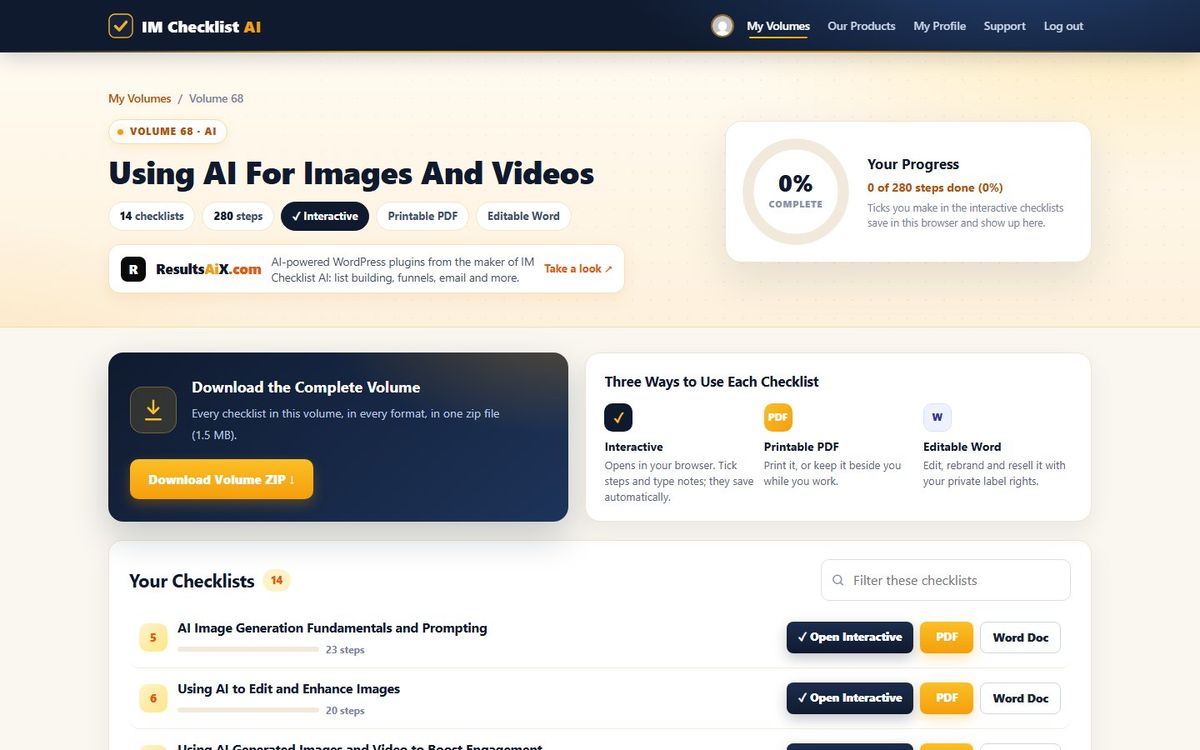Viewport: 1200px width, 750px height.
Task: Follow the Take a look link
Action: pyautogui.click(x=578, y=269)
